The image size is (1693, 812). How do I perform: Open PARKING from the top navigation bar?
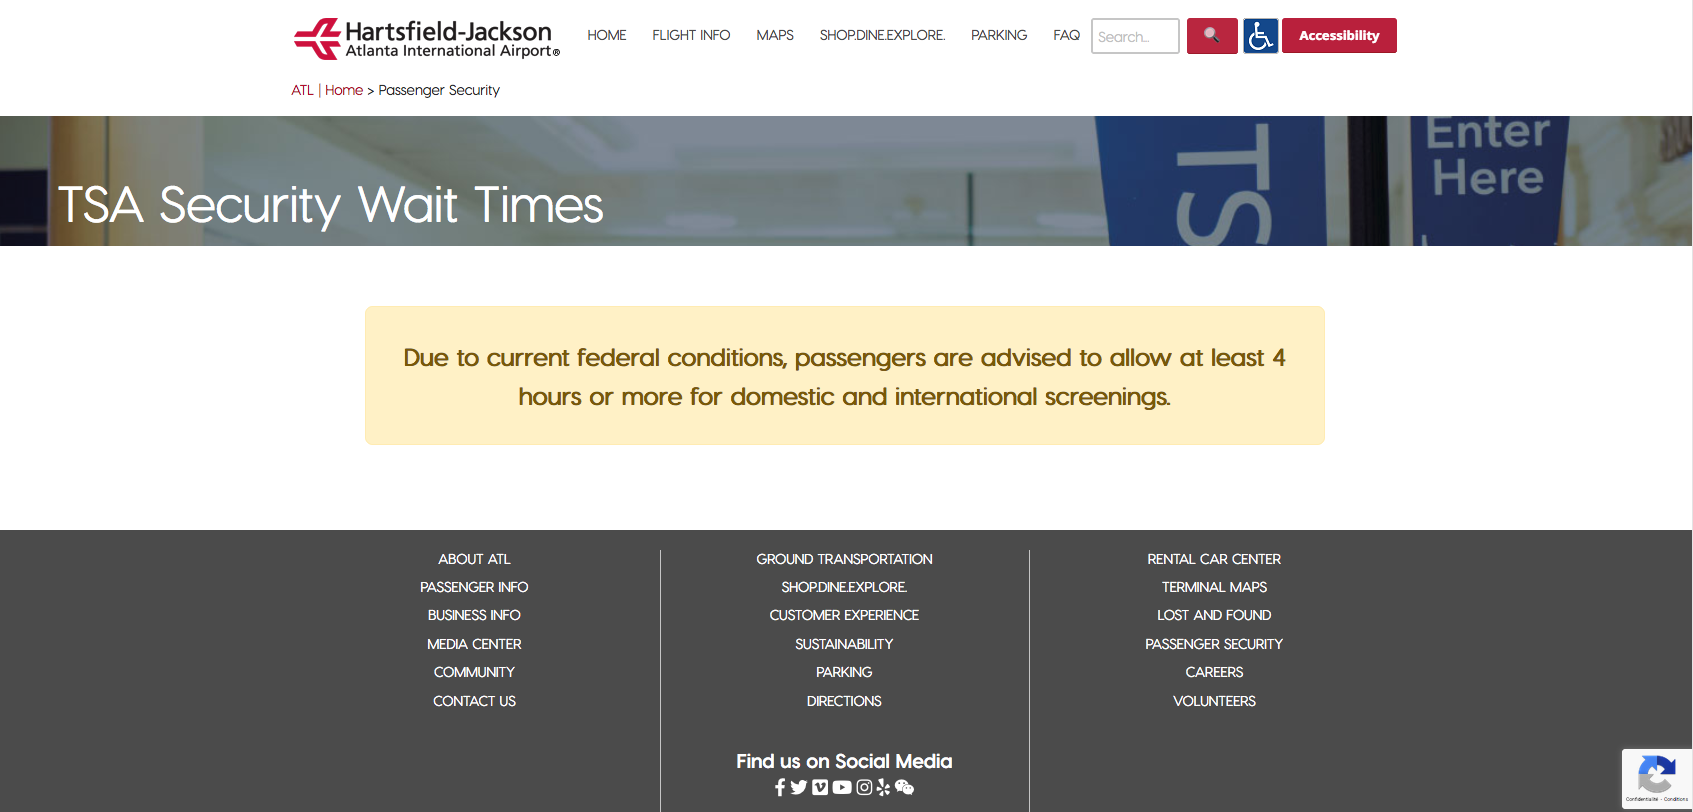[x=999, y=35]
